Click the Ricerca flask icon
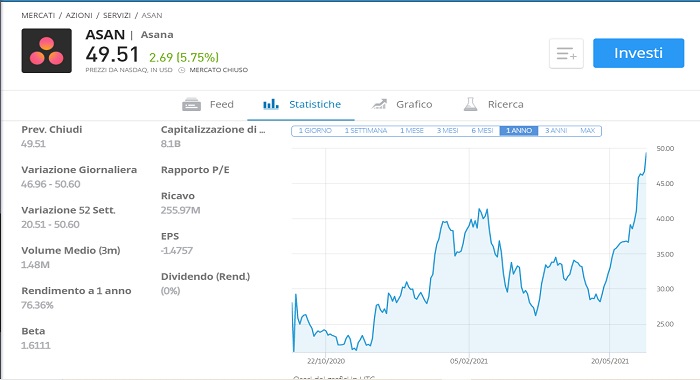This screenshot has height=380, width=700. click(x=471, y=104)
